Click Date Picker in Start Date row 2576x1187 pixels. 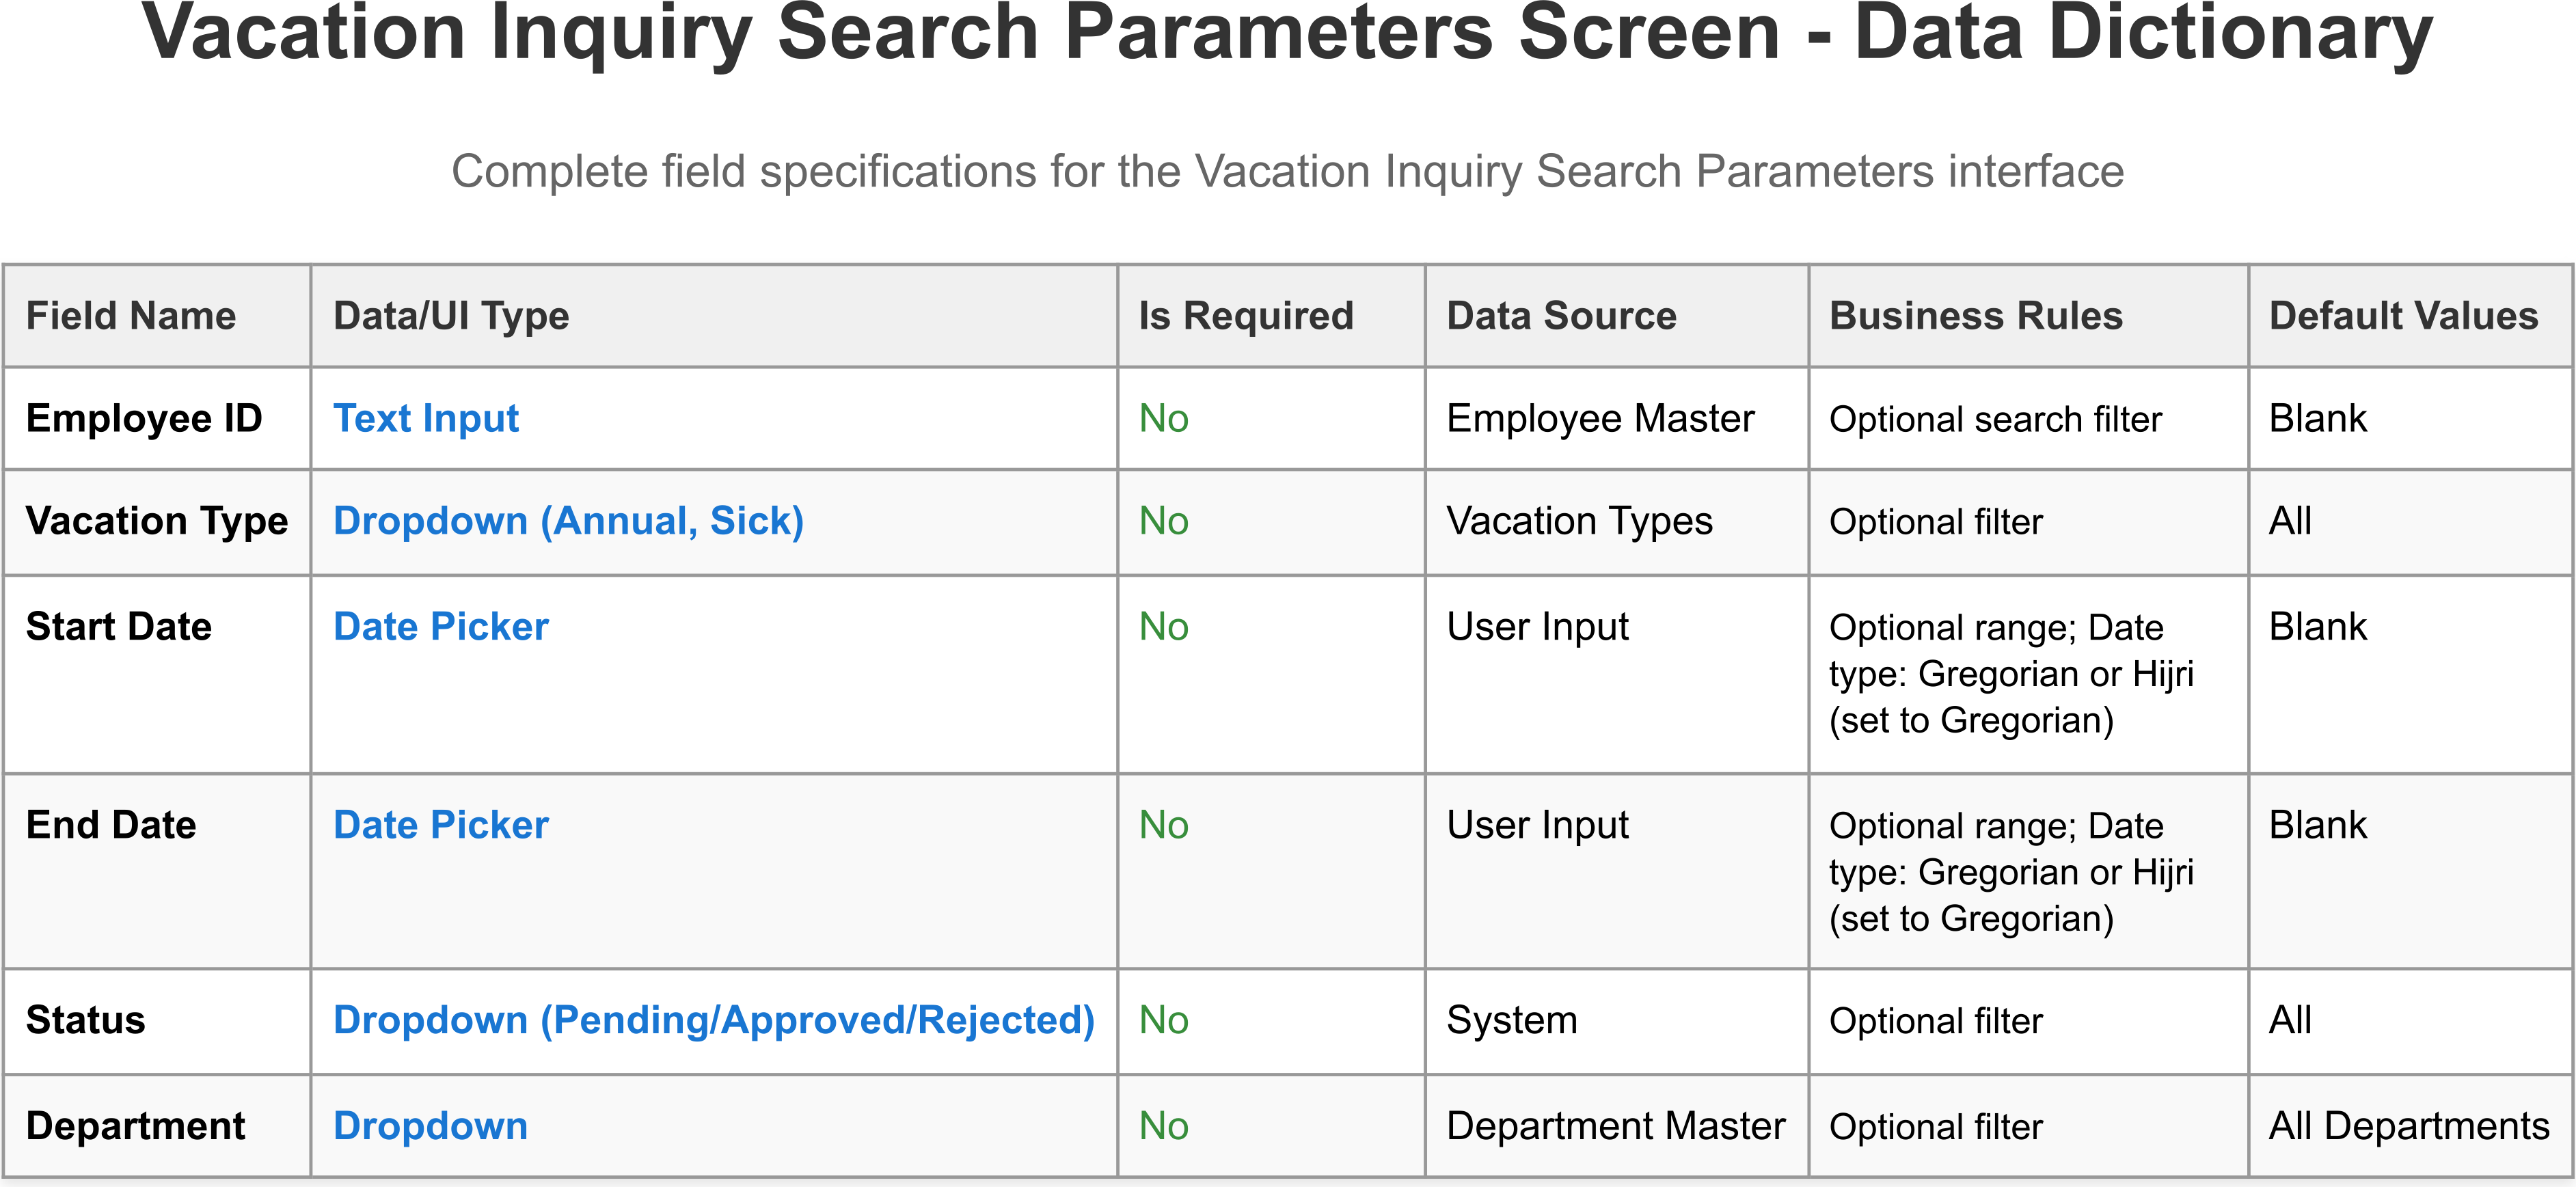point(440,627)
